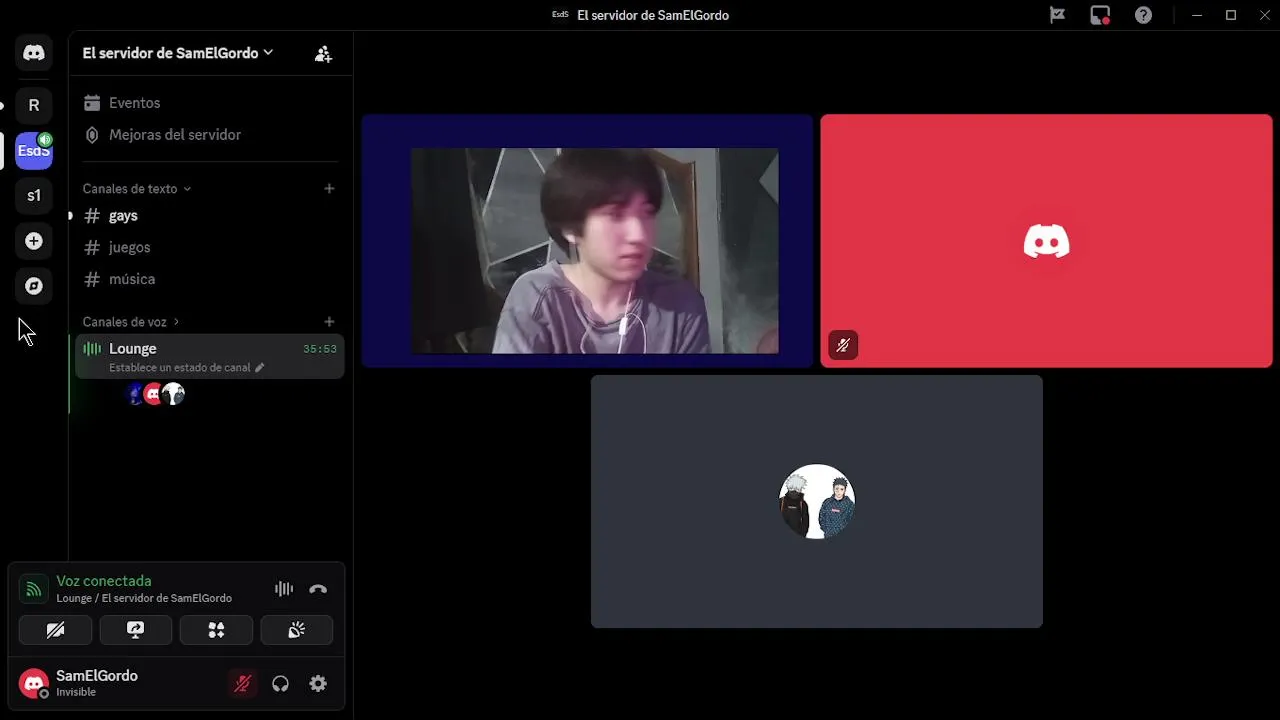Collapse Canales de texto category
1280x720 pixels.
[137, 188]
